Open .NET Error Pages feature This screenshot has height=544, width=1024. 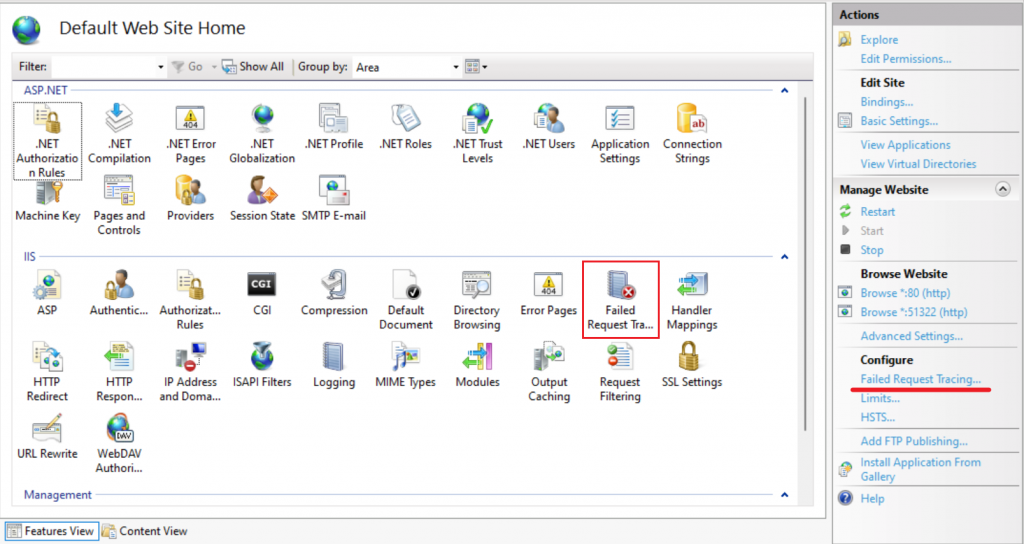click(x=191, y=134)
